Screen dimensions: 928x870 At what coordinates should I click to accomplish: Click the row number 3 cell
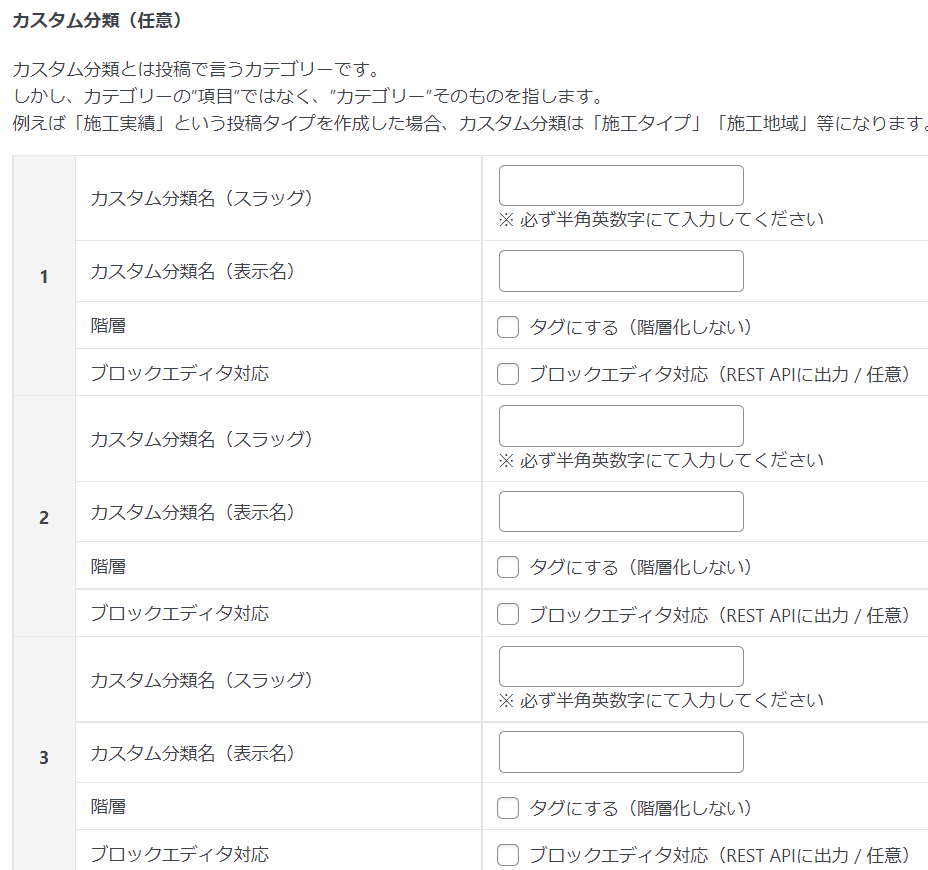pyautogui.click(x=44, y=758)
